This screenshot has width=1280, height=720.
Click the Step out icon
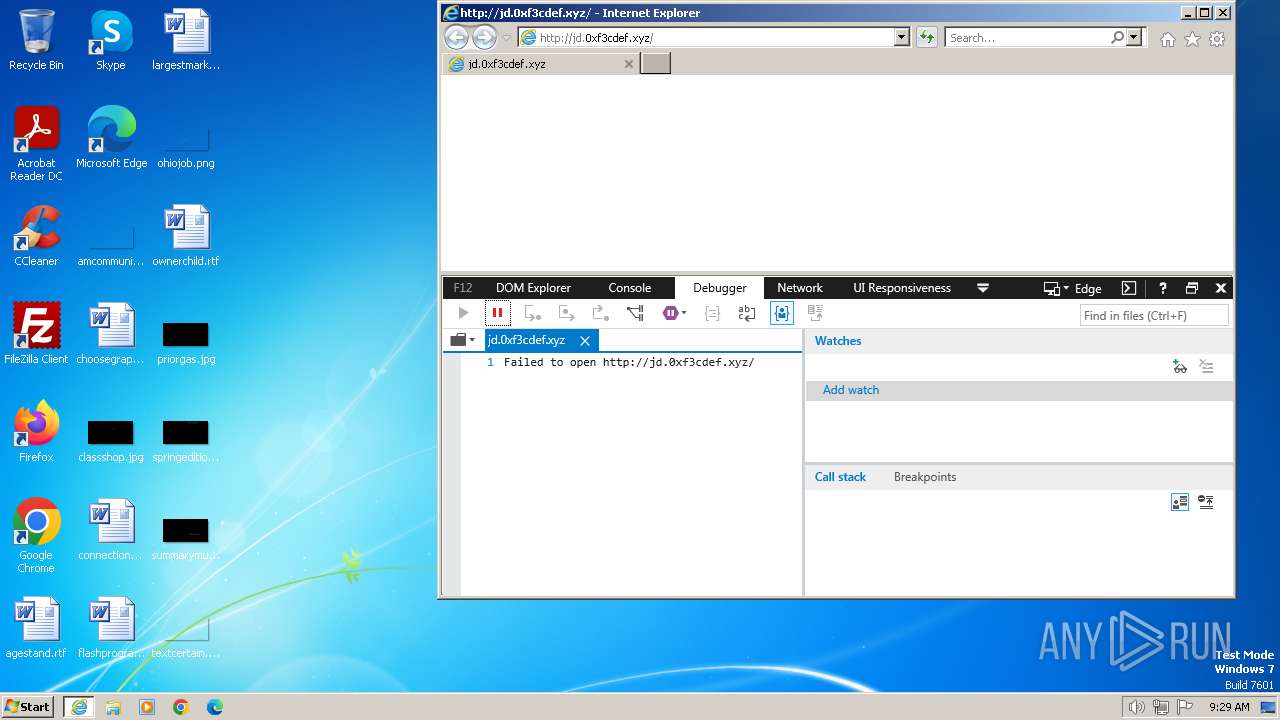pyautogui.click(x=600, y=313)
